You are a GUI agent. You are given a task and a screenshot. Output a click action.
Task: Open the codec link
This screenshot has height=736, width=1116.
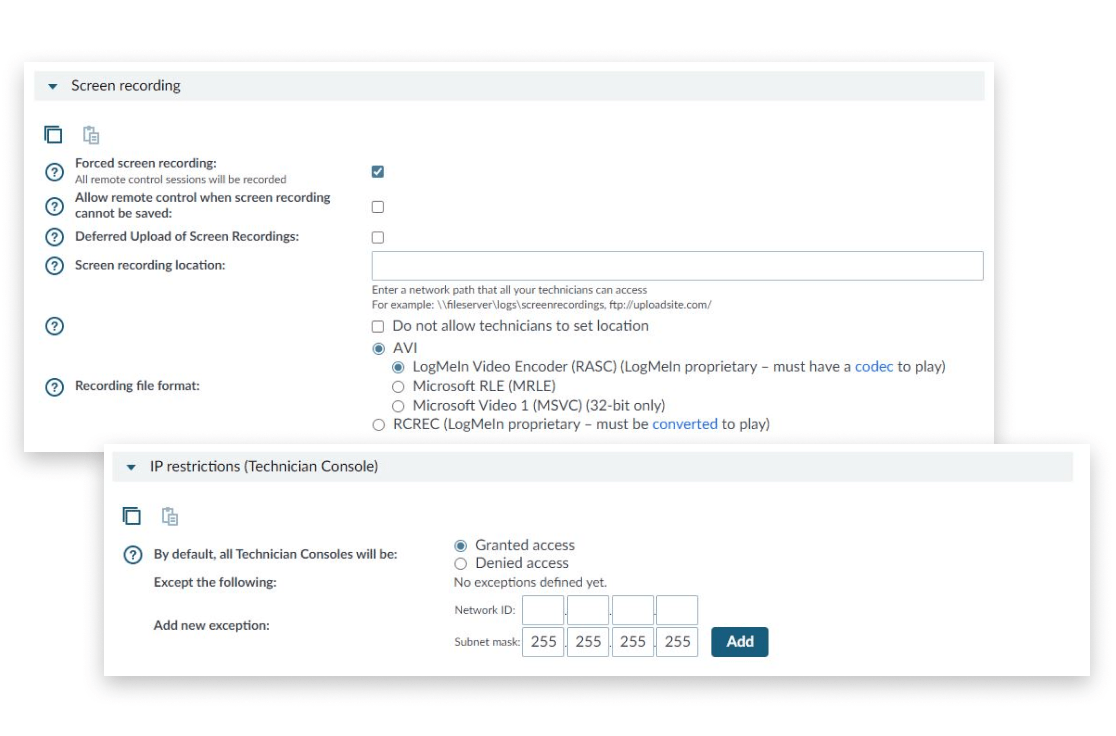tap(873, 367)
